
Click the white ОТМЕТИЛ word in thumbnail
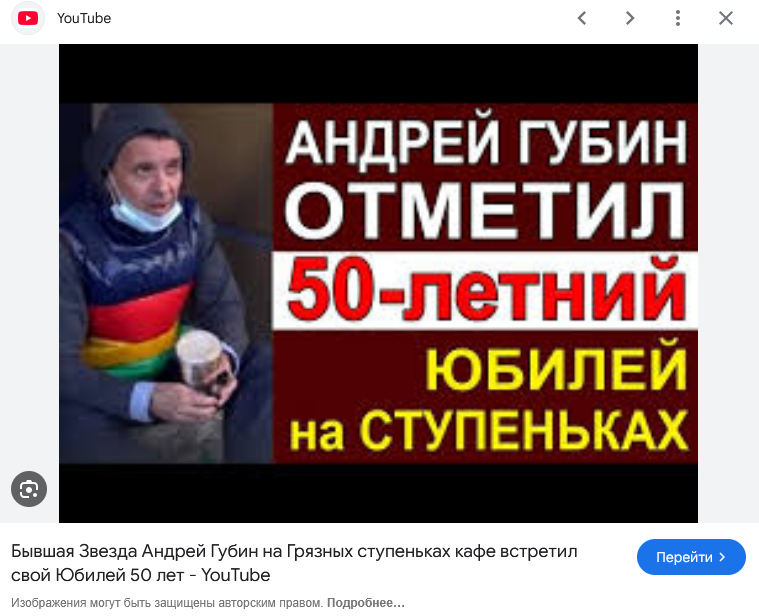[x=486, y=212]
